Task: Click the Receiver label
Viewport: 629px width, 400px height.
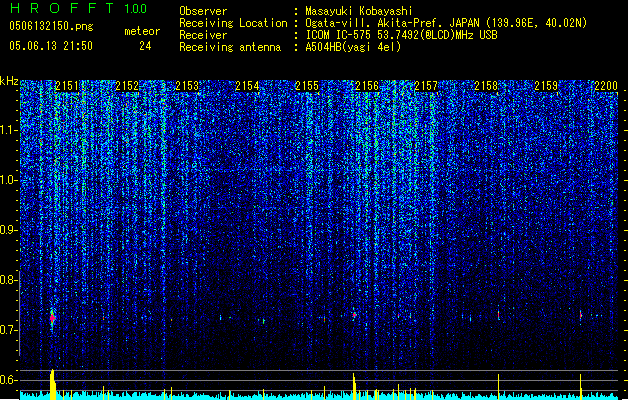Action: point(203,35)
